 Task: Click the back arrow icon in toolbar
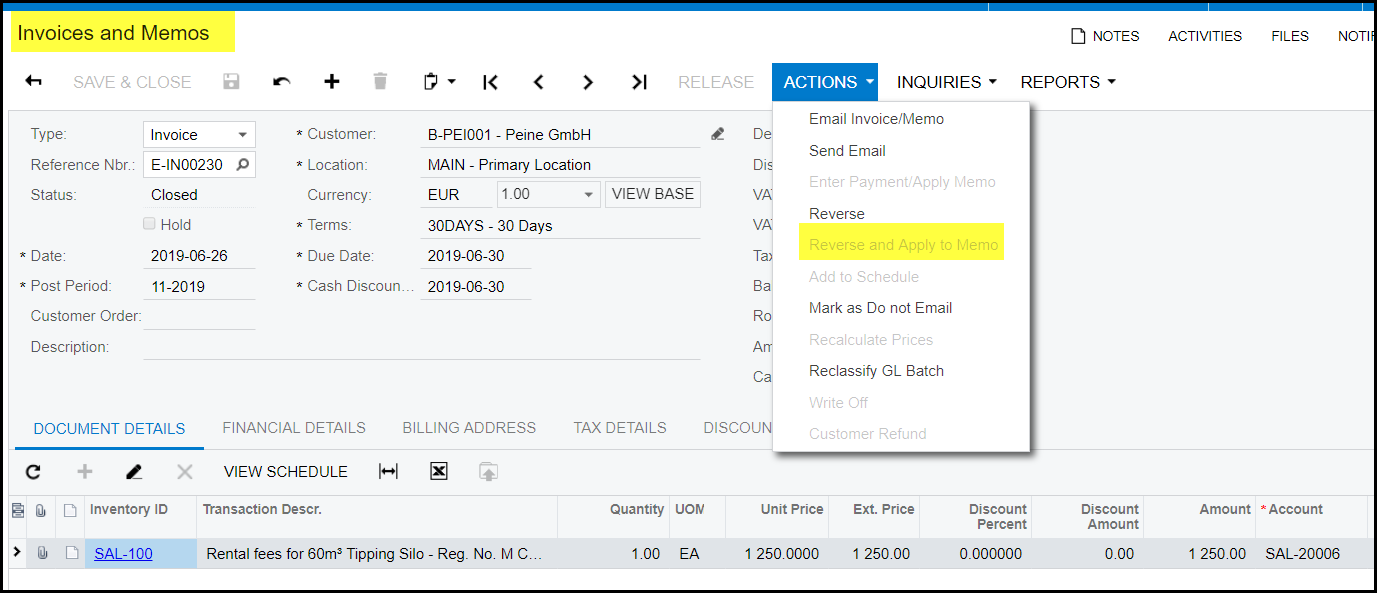[34, 82]
